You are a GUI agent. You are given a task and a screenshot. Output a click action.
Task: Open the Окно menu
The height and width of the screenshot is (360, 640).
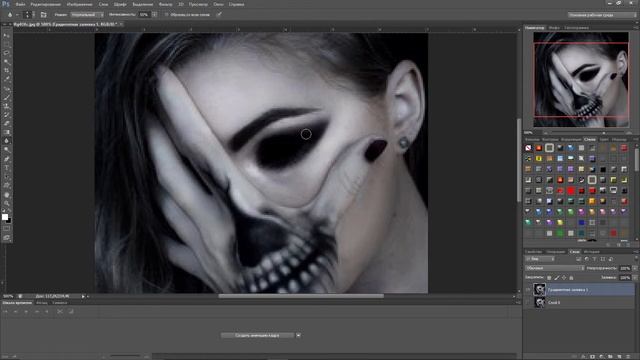(218, 4)
